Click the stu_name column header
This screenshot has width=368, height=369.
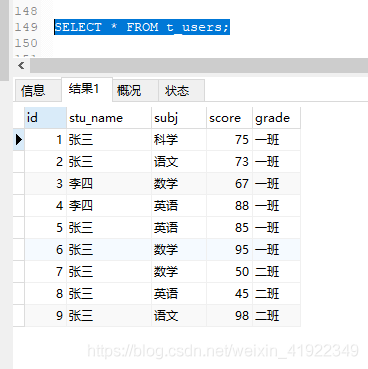pos(109,118)
